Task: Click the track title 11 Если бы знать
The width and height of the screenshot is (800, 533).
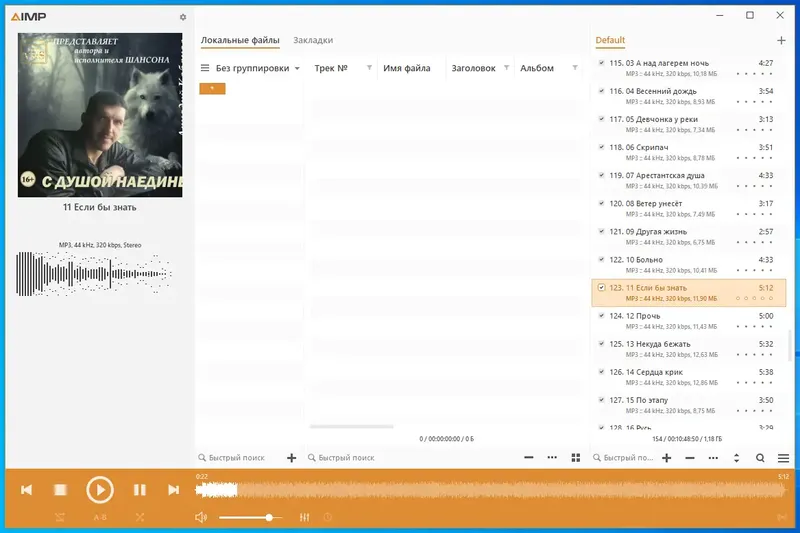Action: [99, 207]
